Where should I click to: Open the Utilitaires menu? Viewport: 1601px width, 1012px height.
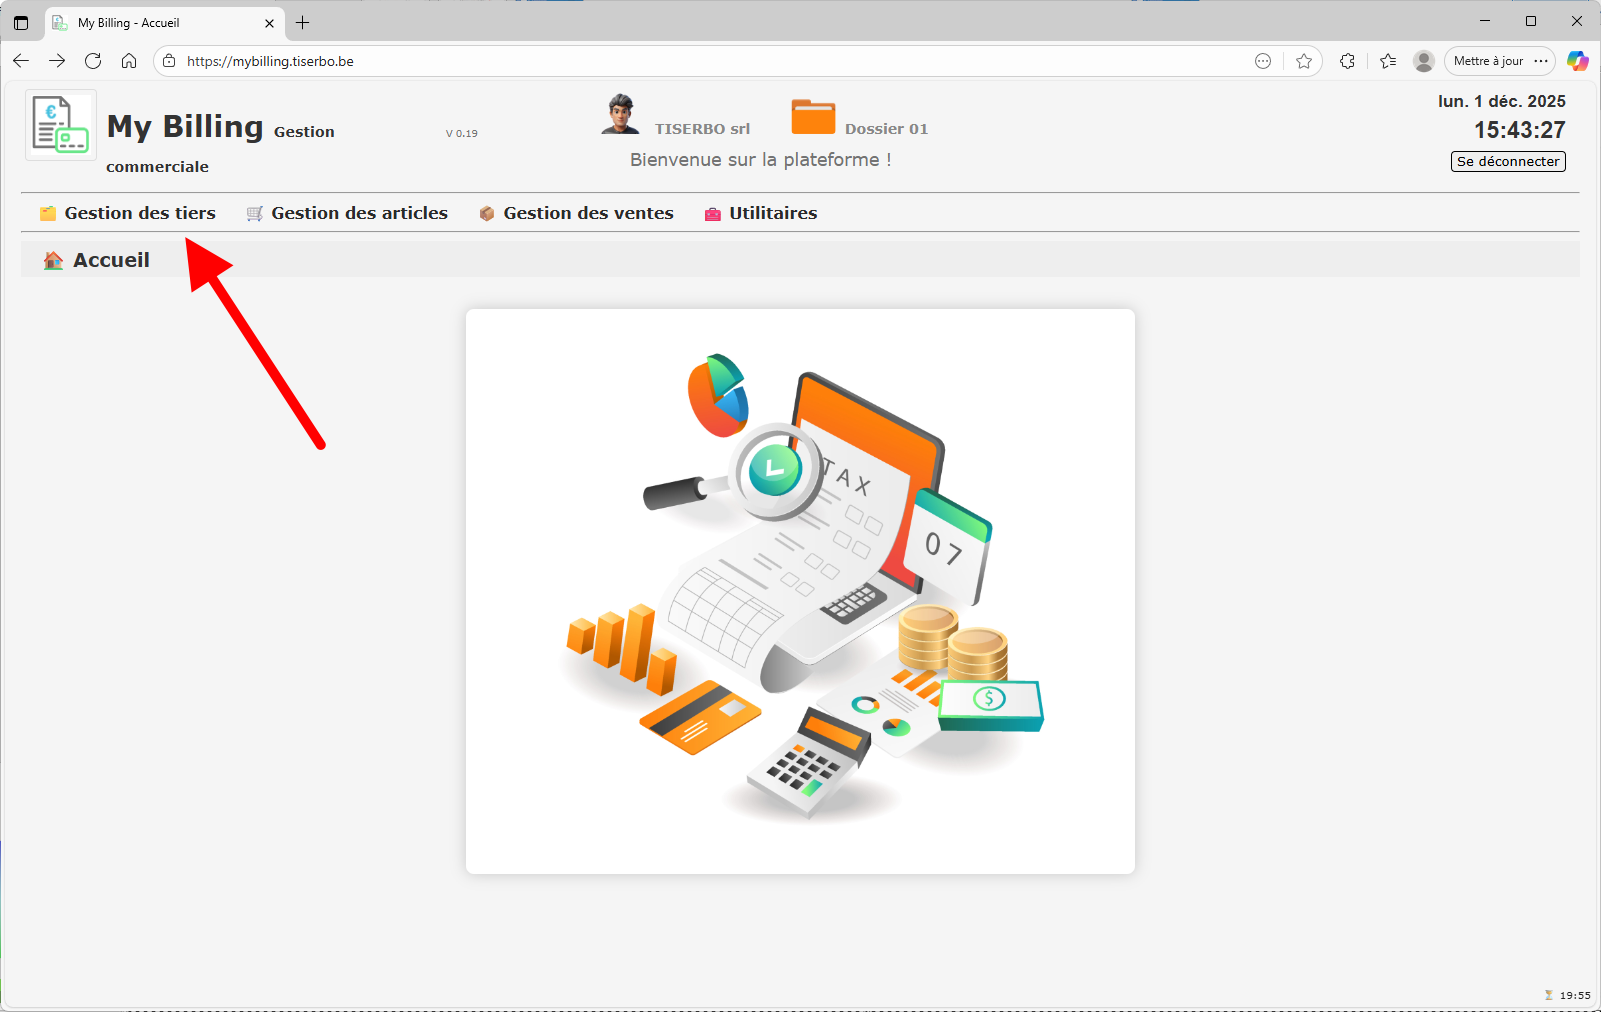tap(773, 212)
